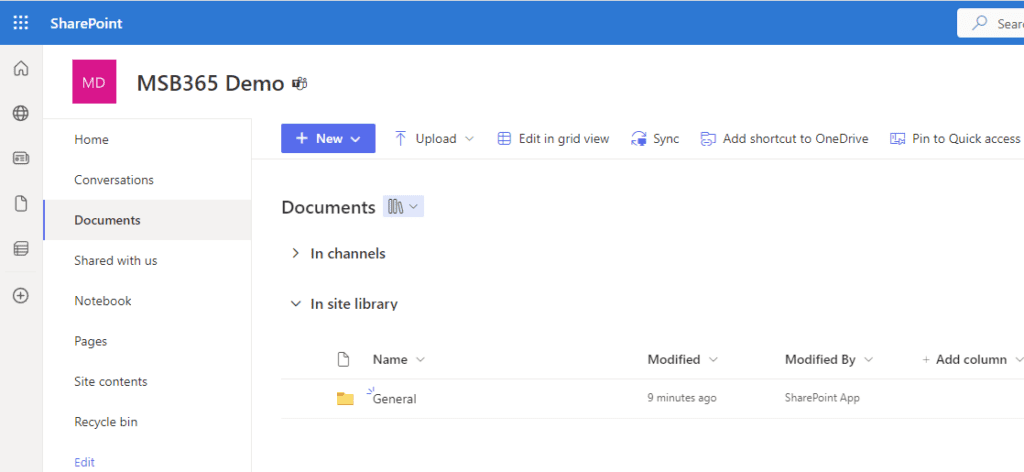
Task: Click the Pin to Quick access label
Action: (x=966, y=138)
